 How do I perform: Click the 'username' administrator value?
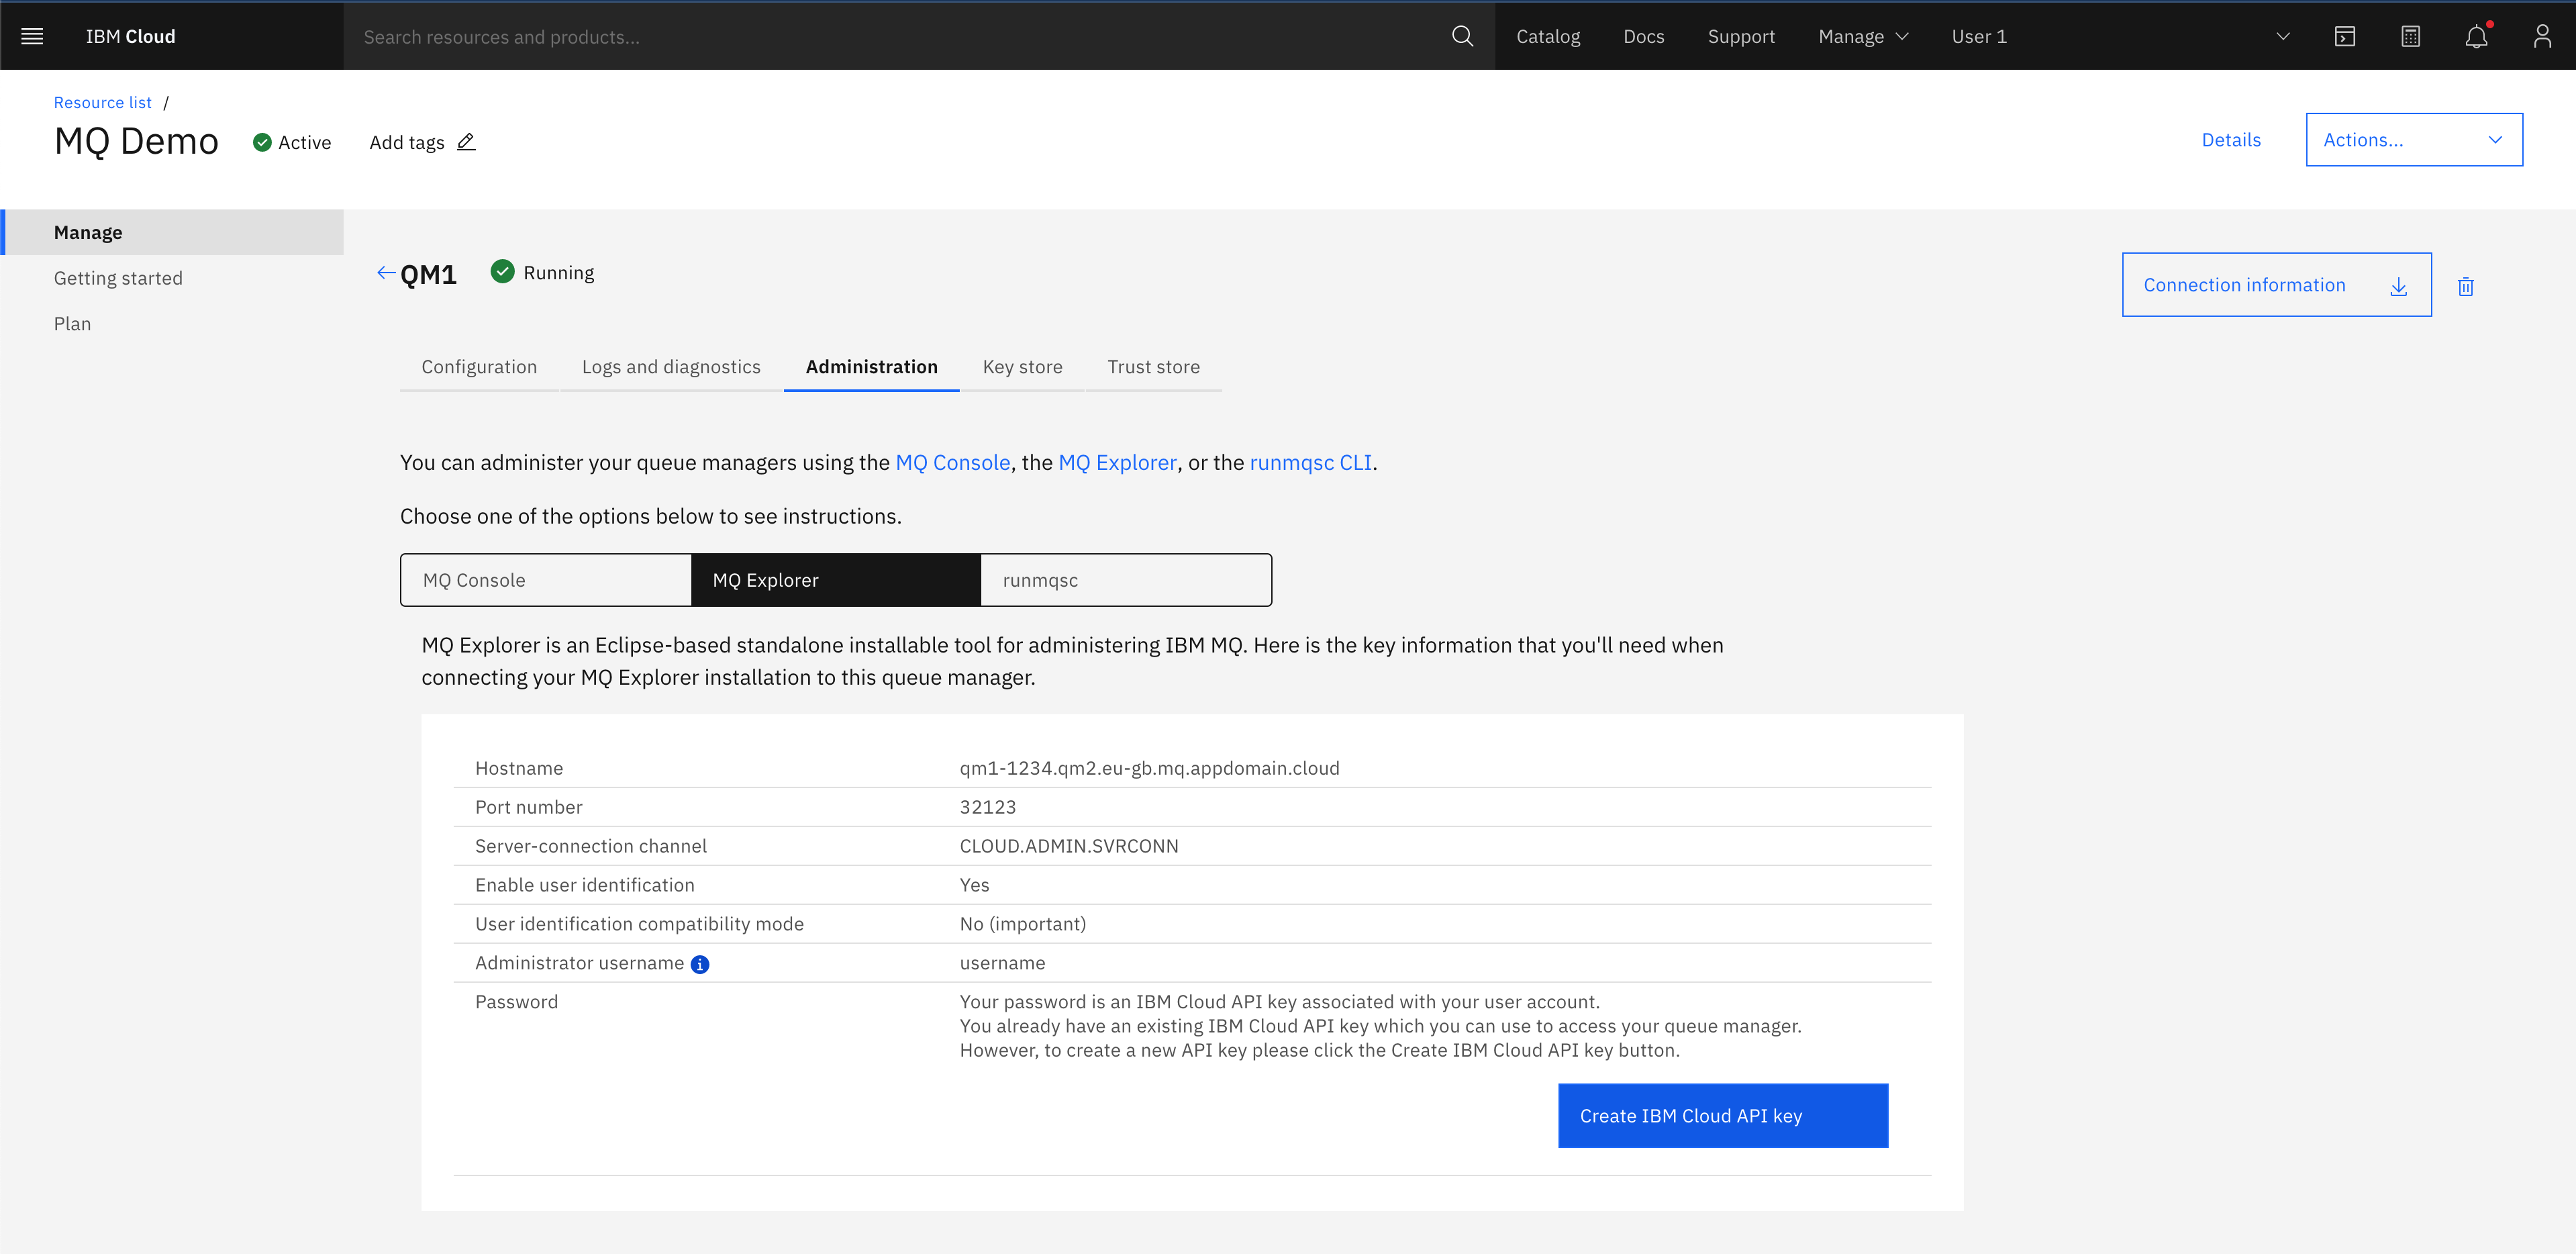[x=1002, y=963]
